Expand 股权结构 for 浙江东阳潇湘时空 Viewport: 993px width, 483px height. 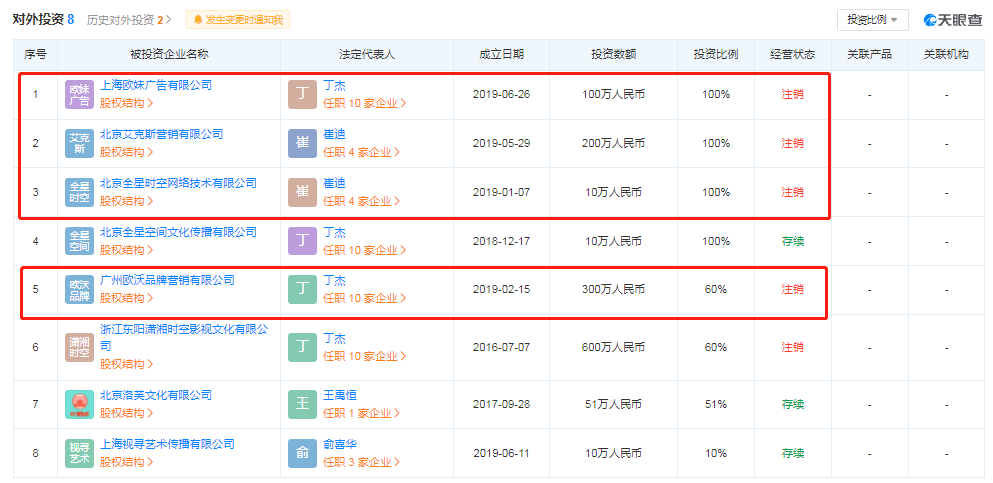[x=127, y=364]
